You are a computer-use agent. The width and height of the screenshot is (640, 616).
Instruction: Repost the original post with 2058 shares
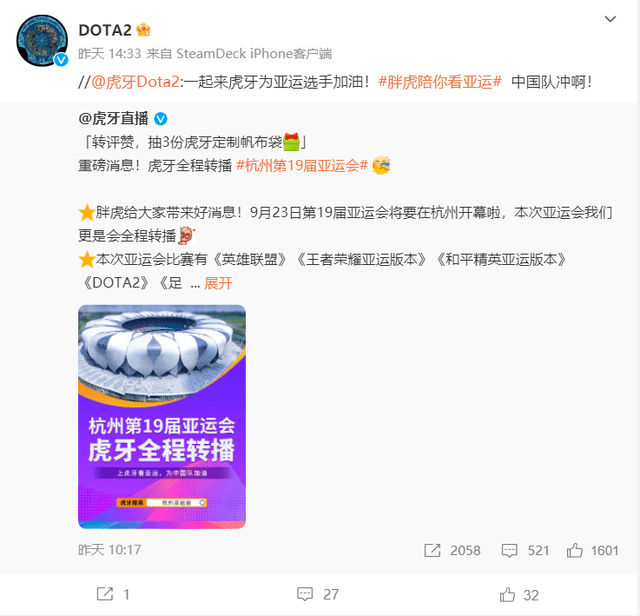click(452, 550)
